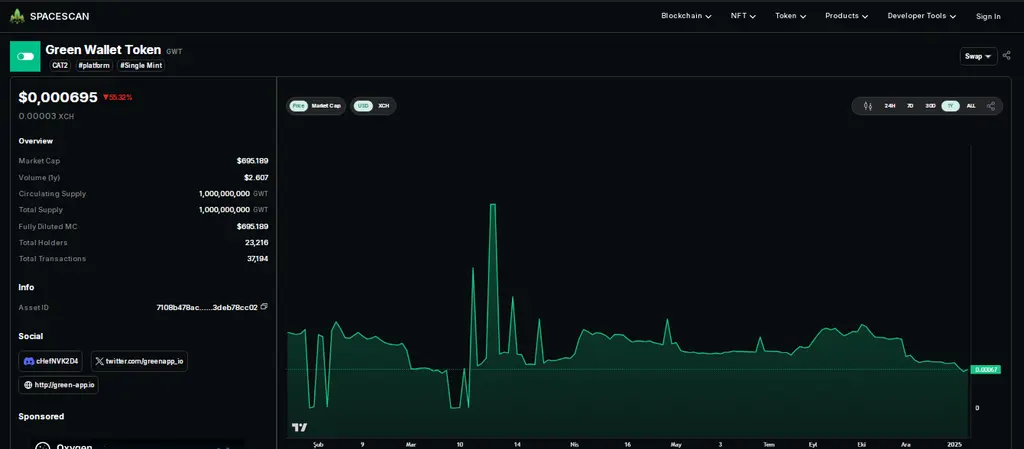Click the Green Wallet Token toggle logo

tap(25, 57)
